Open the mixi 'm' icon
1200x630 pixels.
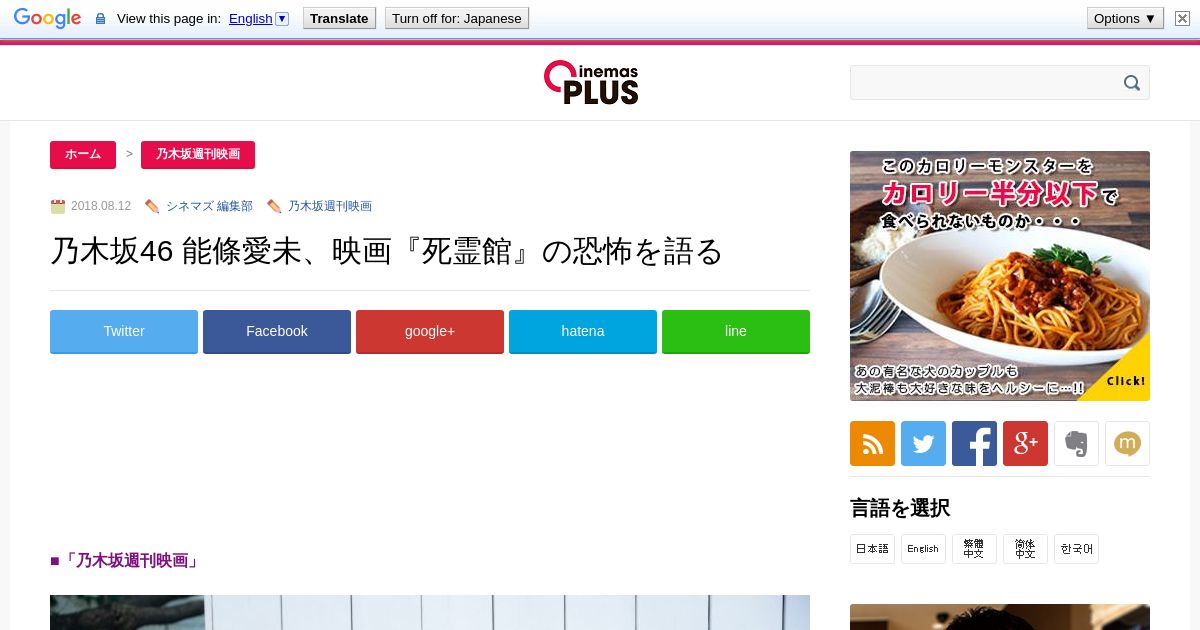coord(1127,443)
